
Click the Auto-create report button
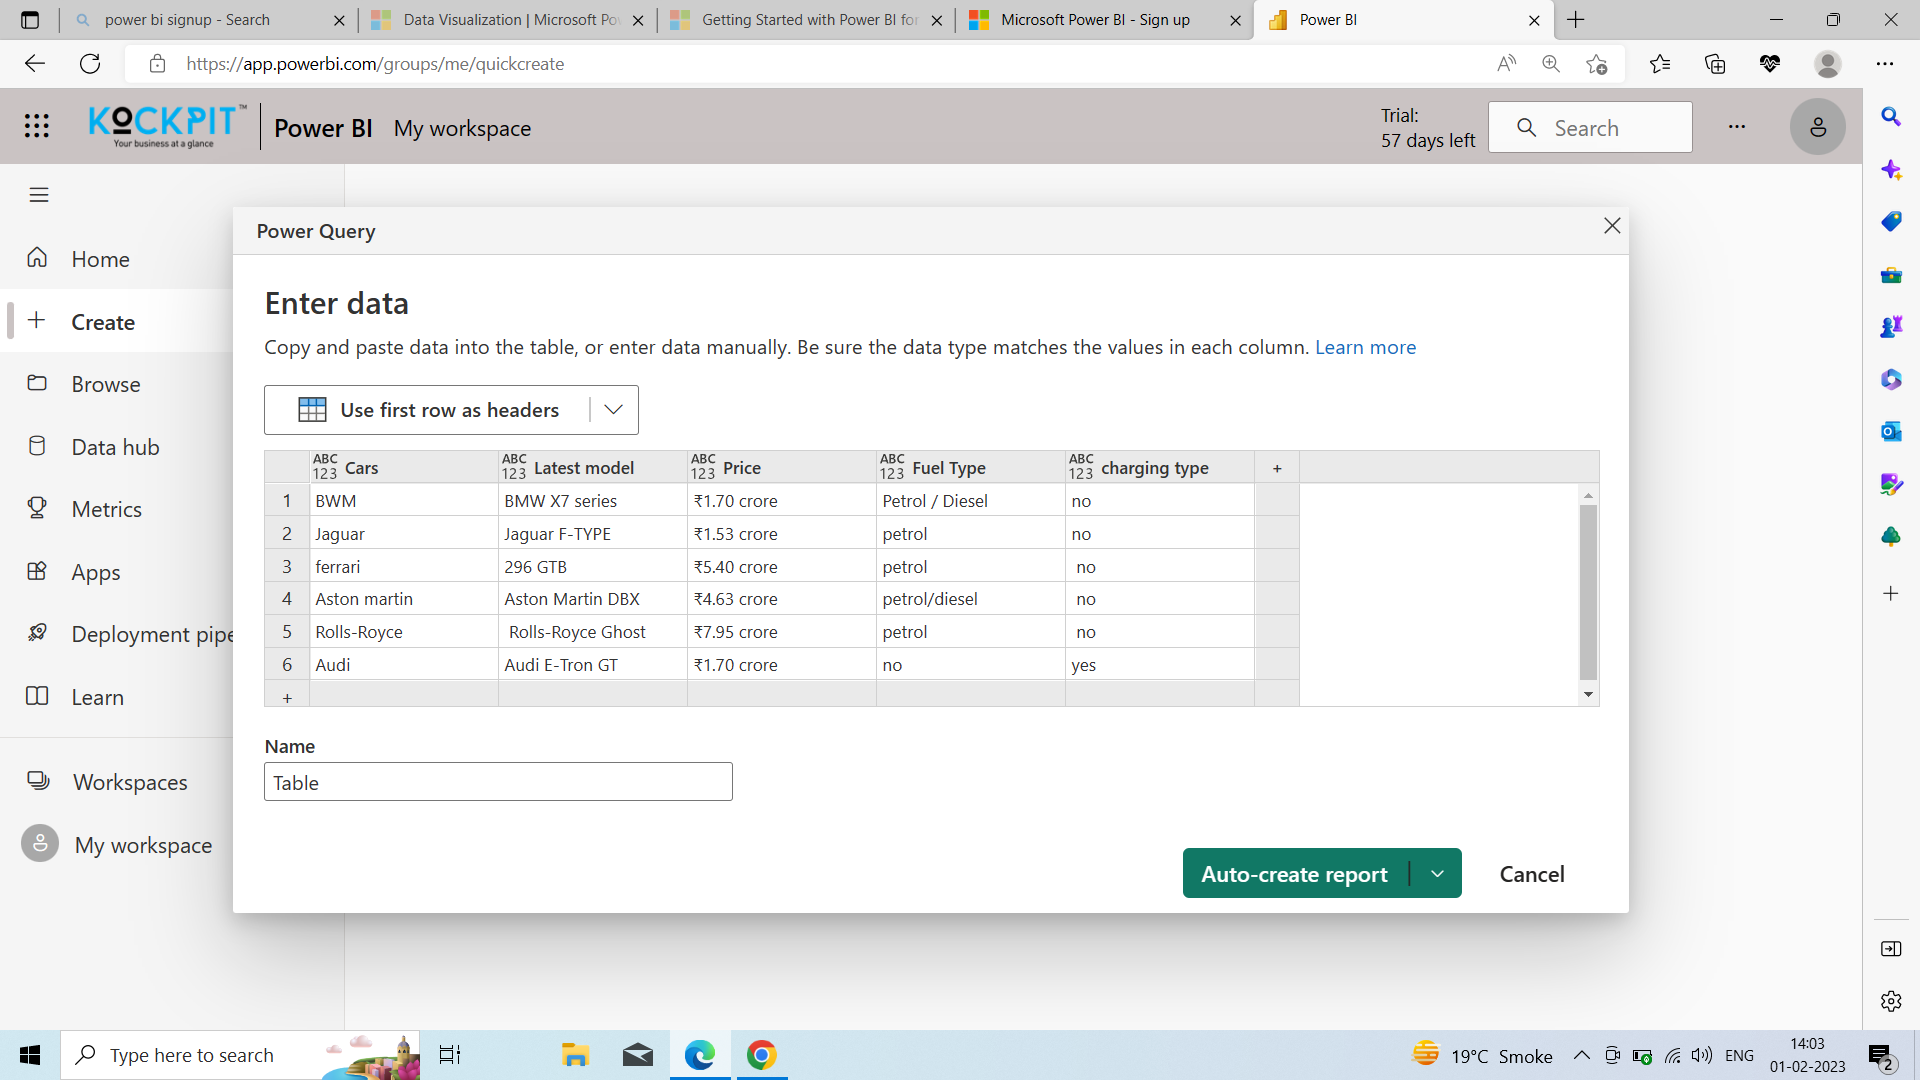pyautogui.click(x=1295, y=874)
